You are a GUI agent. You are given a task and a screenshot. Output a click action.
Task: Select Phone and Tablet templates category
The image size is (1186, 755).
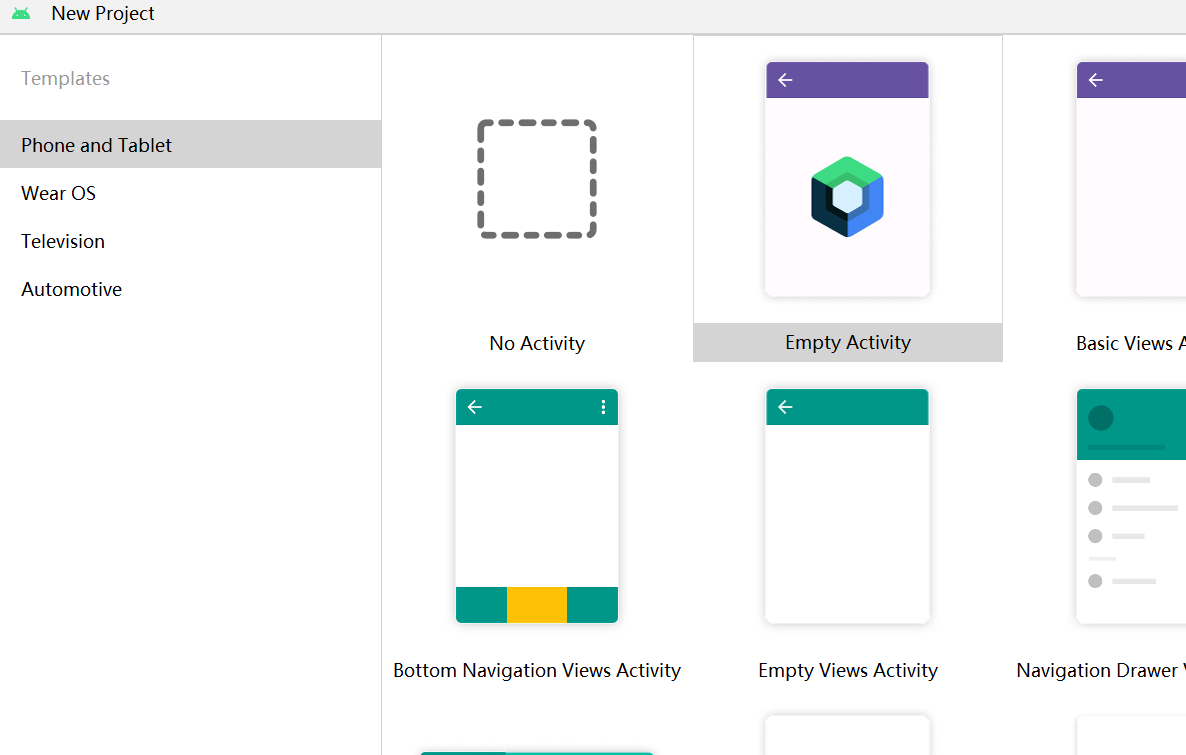coord(97,145)
